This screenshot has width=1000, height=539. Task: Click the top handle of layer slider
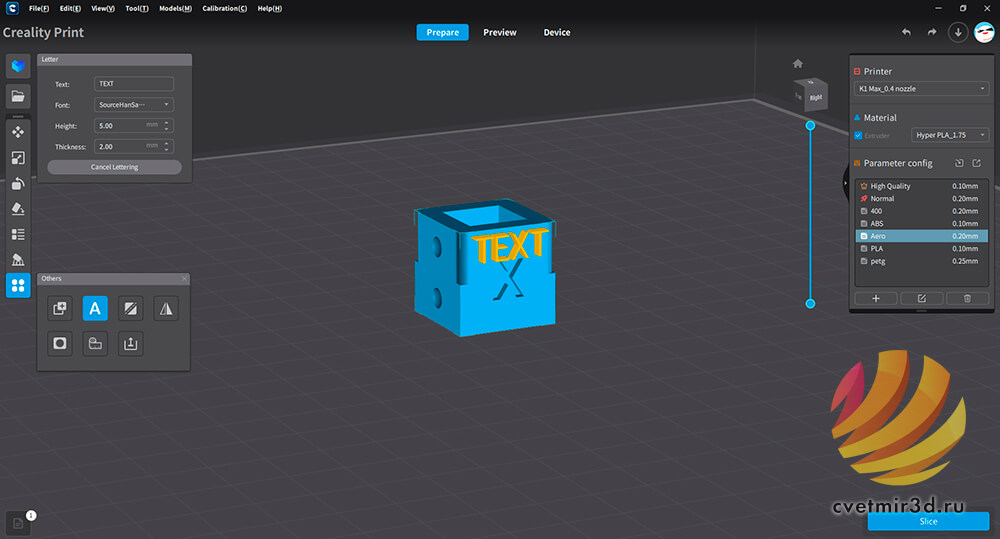(x=811, y=126)
